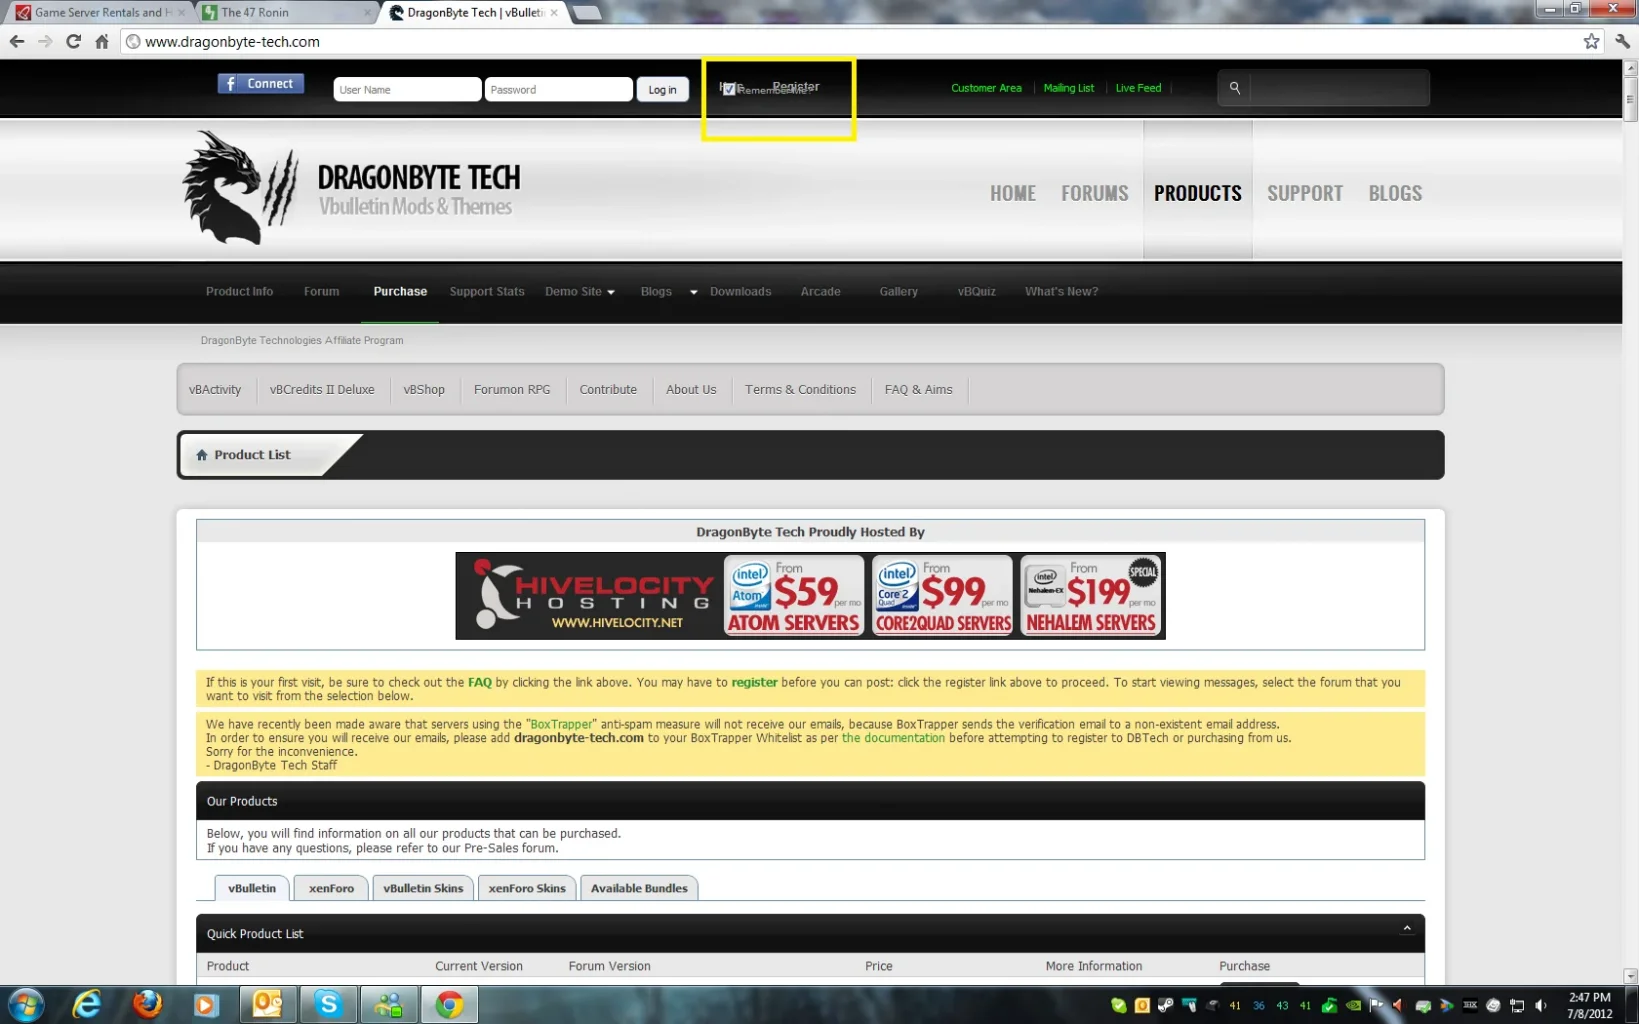The height and width of the screenshot is (1024, 1639).
Task: Open vBCredits II Deluxe link
Action: (x=322, y=389)
